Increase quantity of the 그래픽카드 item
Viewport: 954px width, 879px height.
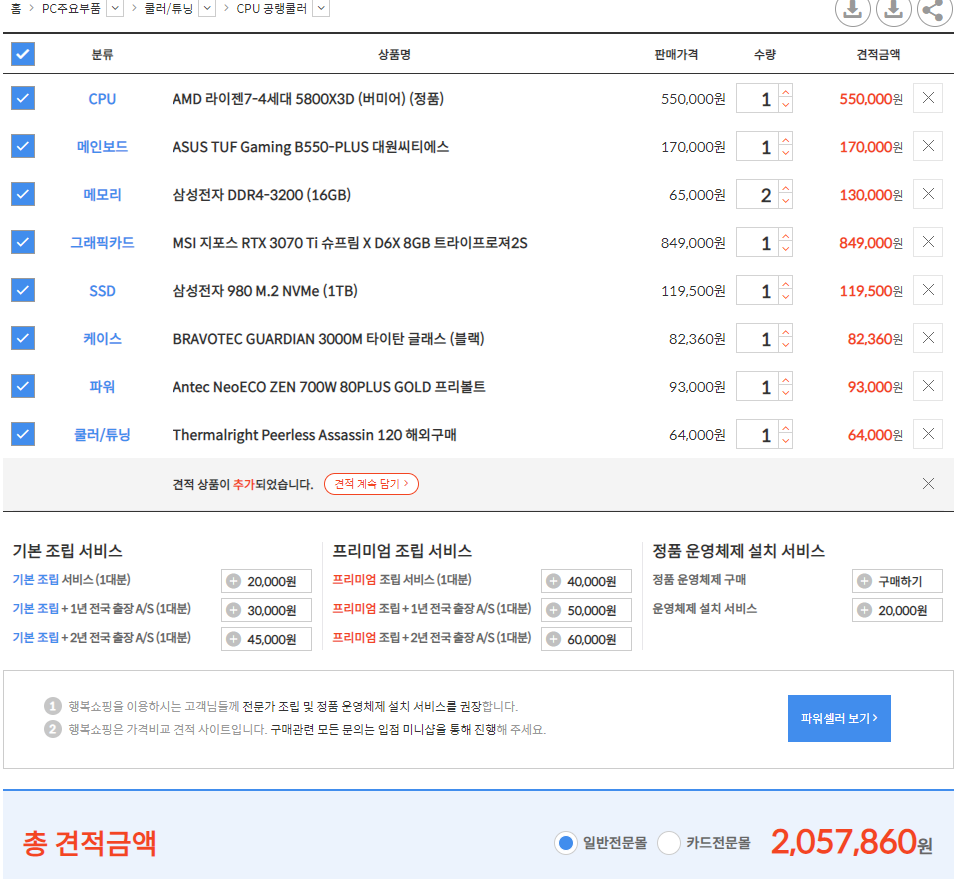click(x=785, y=235)
